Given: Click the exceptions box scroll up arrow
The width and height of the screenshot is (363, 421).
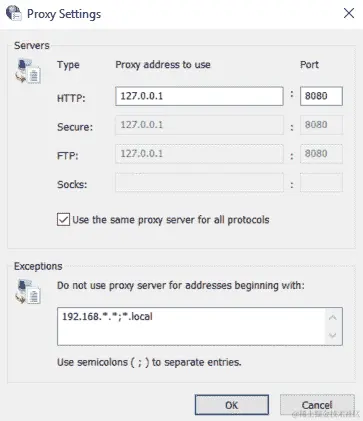Looking at the screenshot, I should (x=332, y=318).
